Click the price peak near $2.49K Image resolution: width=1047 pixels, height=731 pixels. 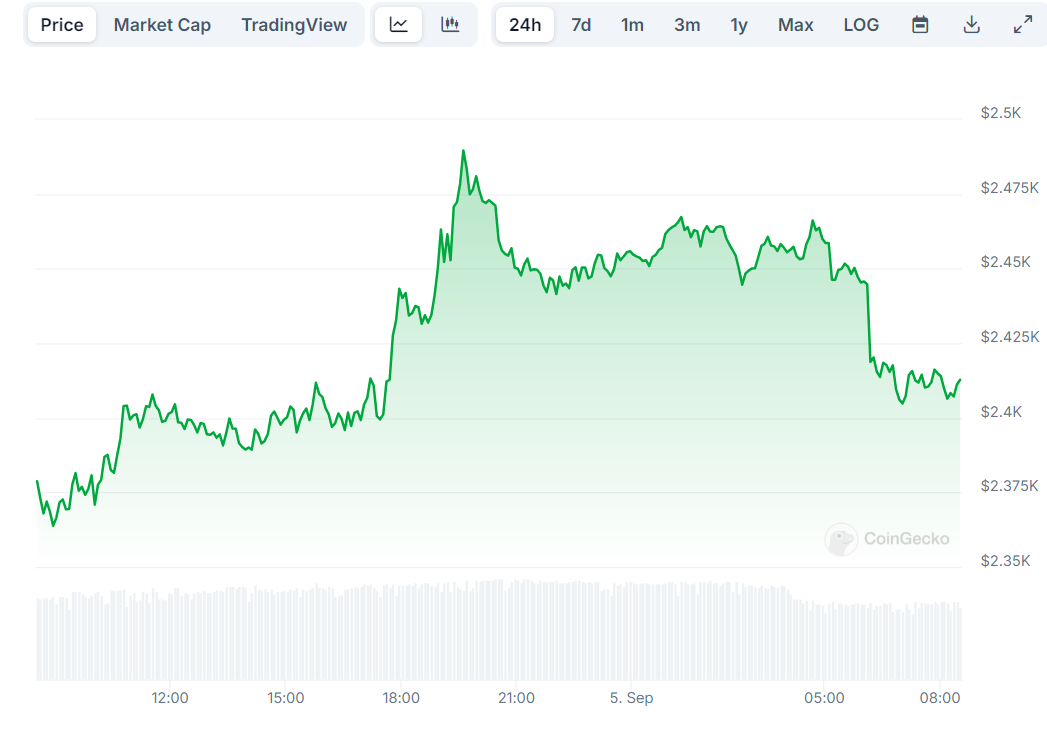pos(463,151)
